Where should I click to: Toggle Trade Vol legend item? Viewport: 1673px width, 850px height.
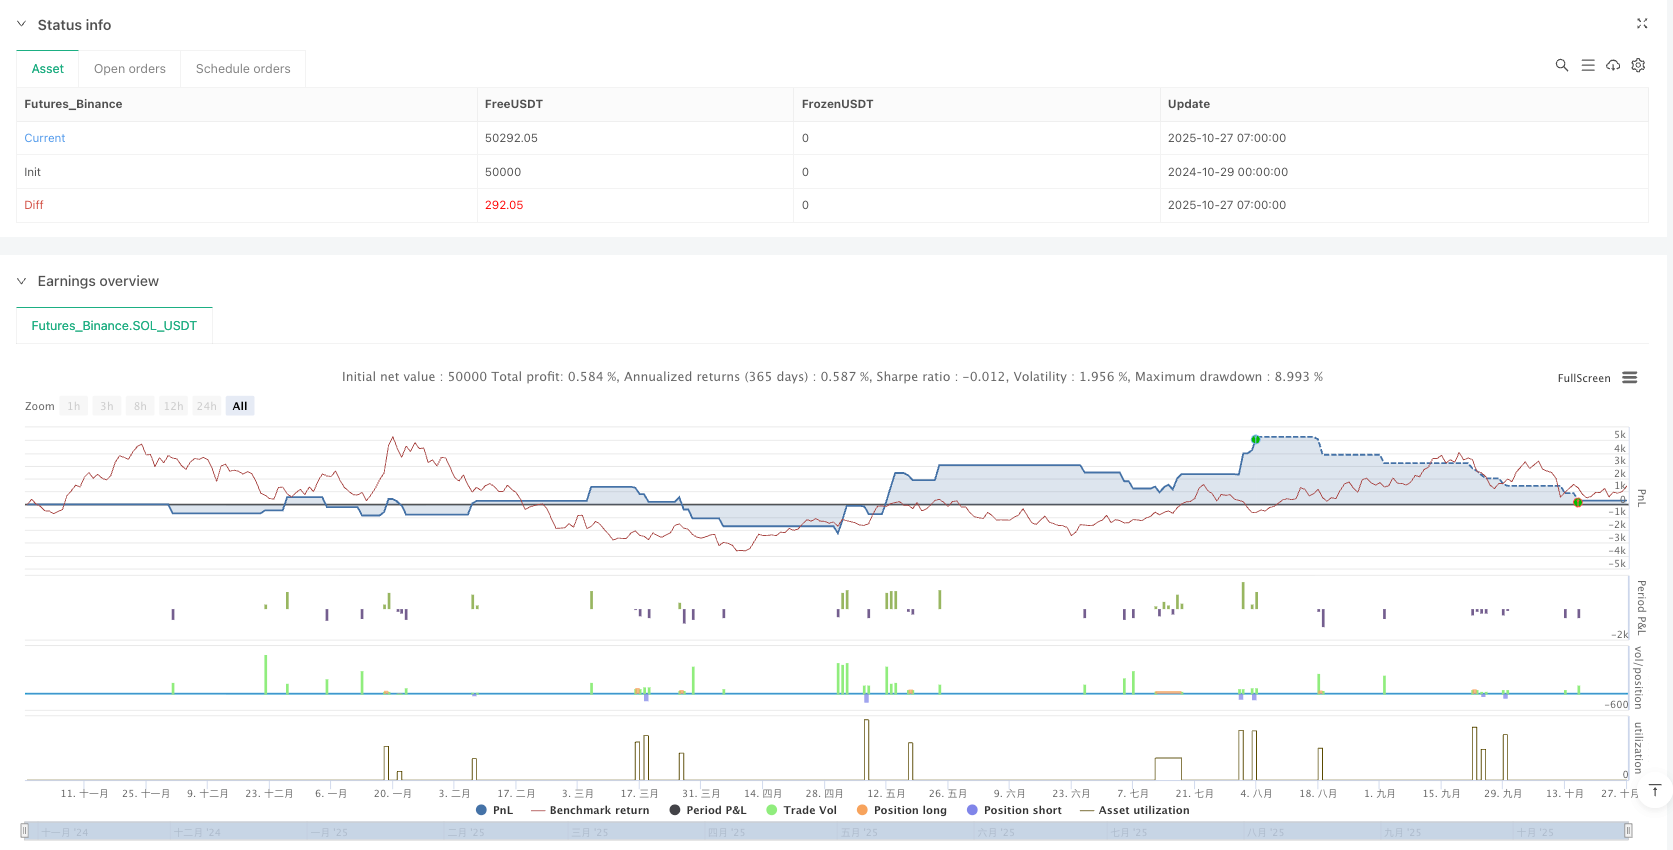tap(801, 810)
